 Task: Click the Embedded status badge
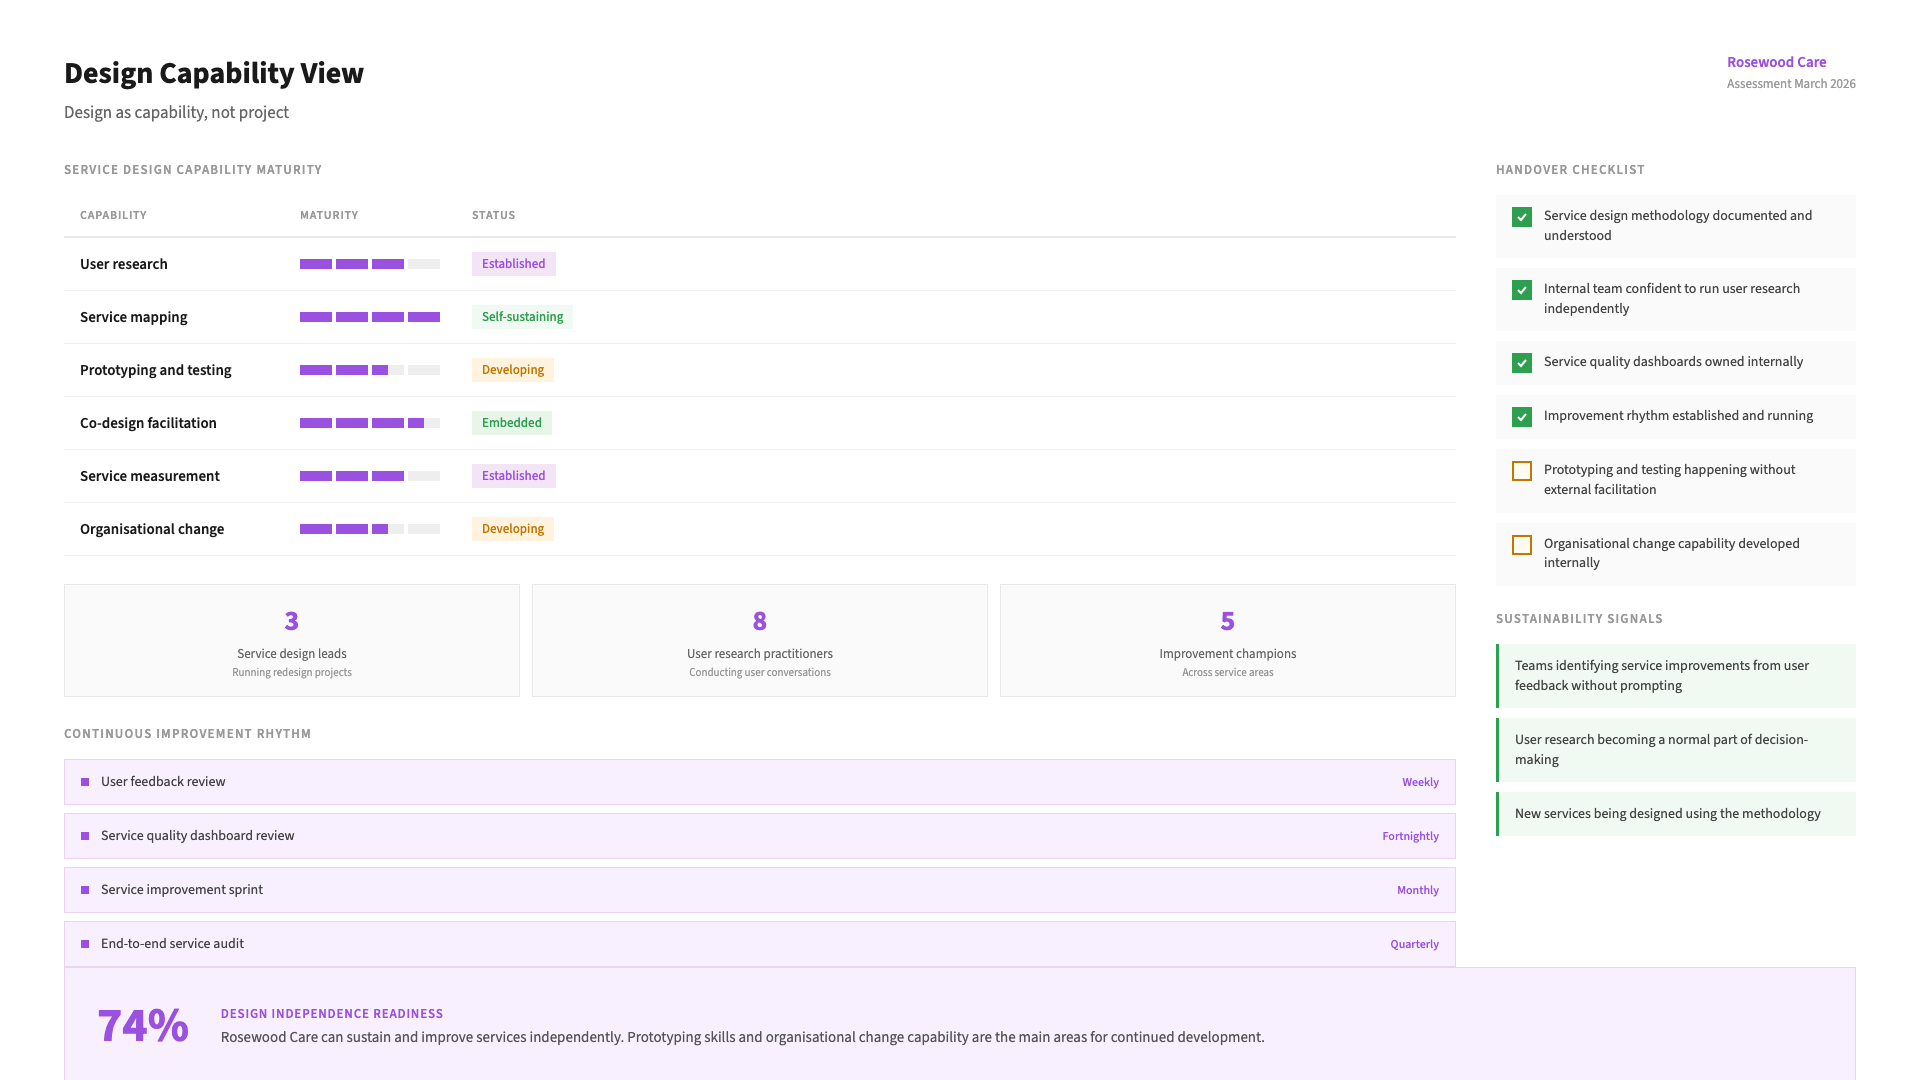coord(512,423)
